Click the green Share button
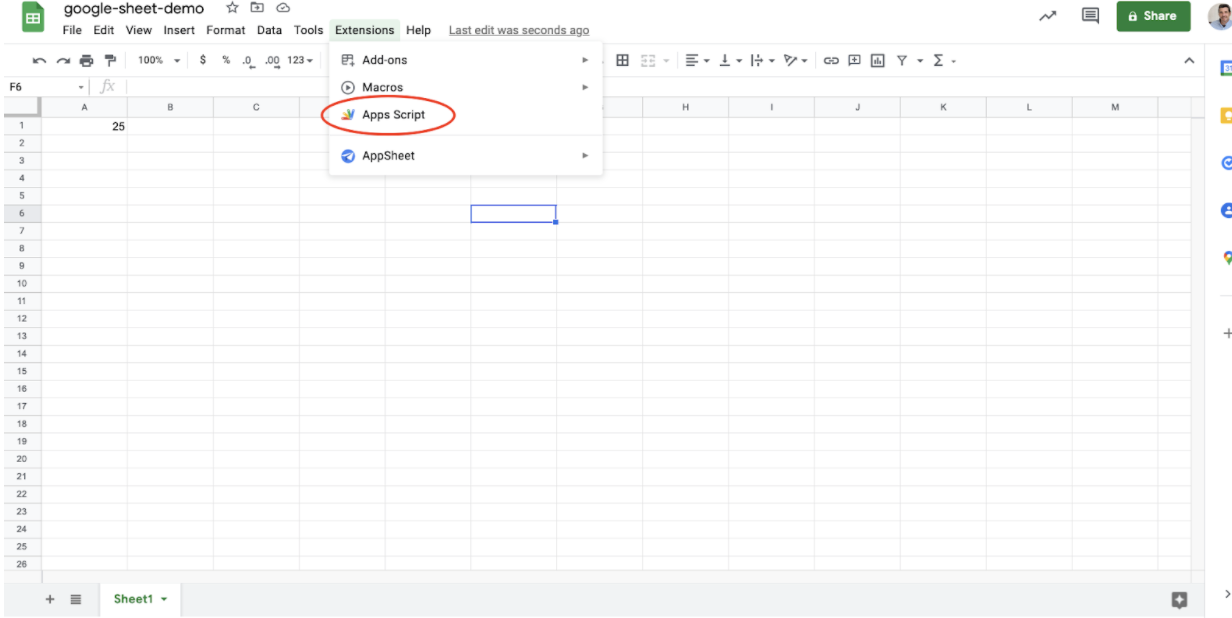This screenshot has width=1232, height=618. pos(1153,16)
